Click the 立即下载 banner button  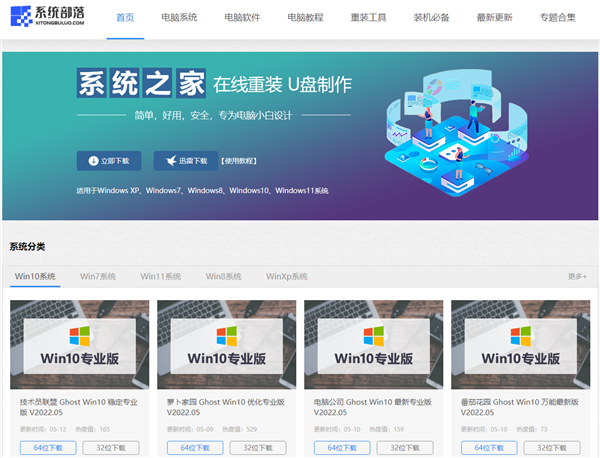[109, 161]
